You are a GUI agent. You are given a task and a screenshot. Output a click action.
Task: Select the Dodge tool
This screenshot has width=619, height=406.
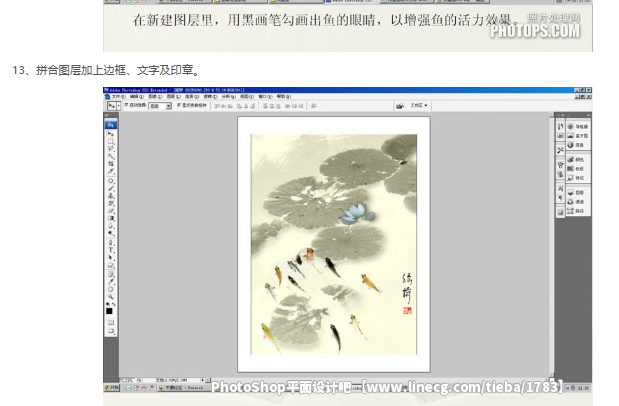tap(111, 233)
